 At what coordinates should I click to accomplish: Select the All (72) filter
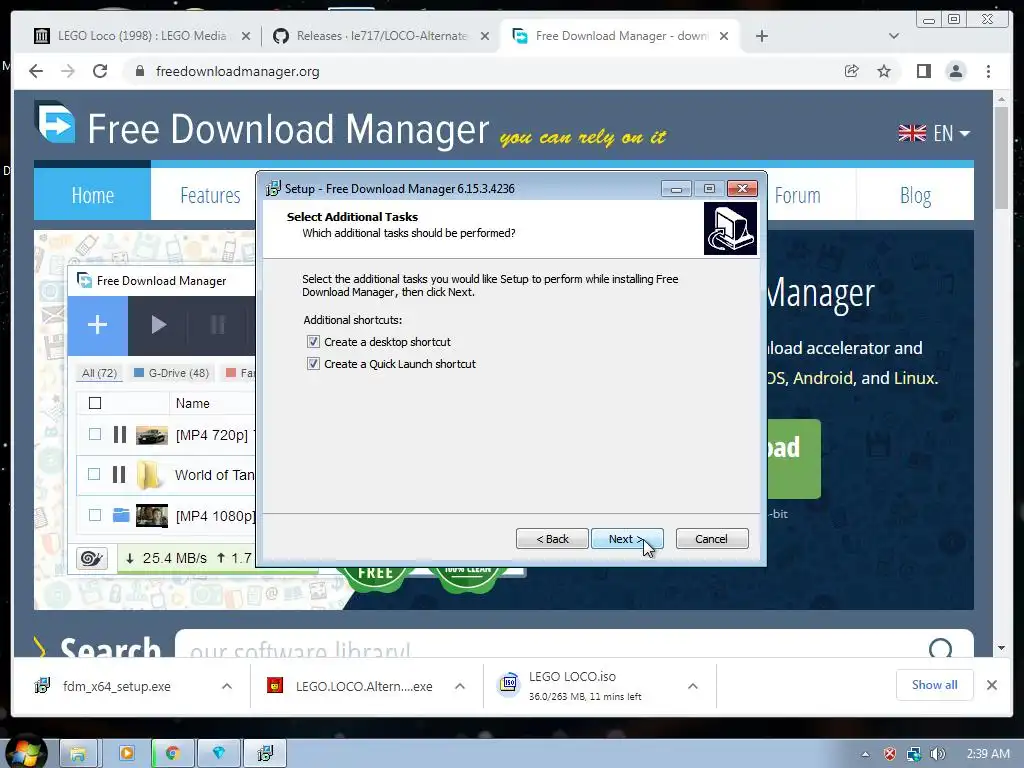(x=99, y=373)
